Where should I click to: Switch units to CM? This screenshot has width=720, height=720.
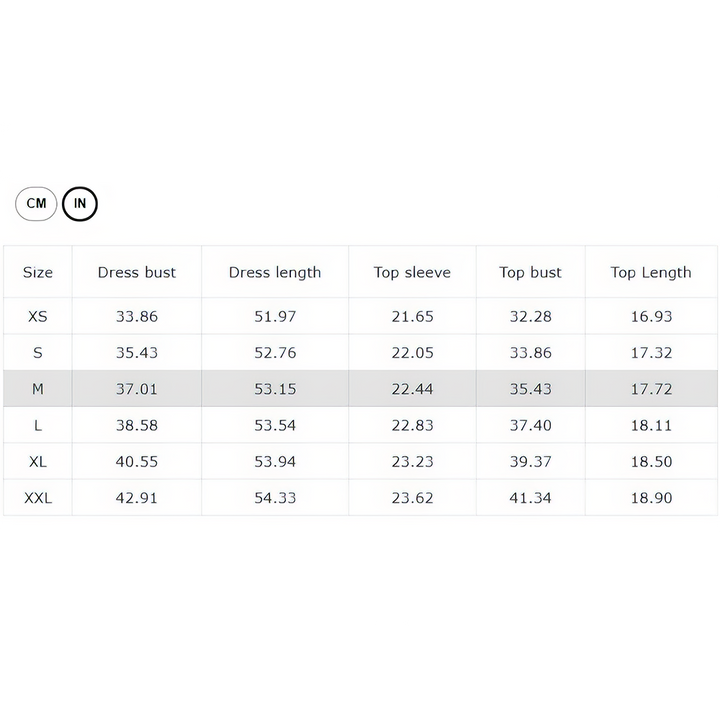(x=37, y=204)
